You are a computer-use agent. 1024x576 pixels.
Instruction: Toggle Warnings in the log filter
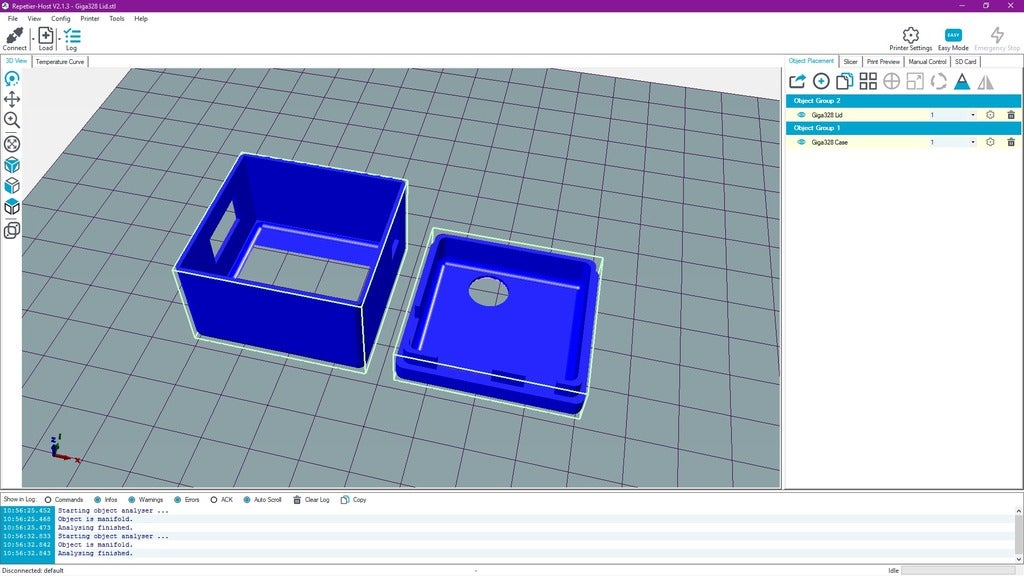145,500
